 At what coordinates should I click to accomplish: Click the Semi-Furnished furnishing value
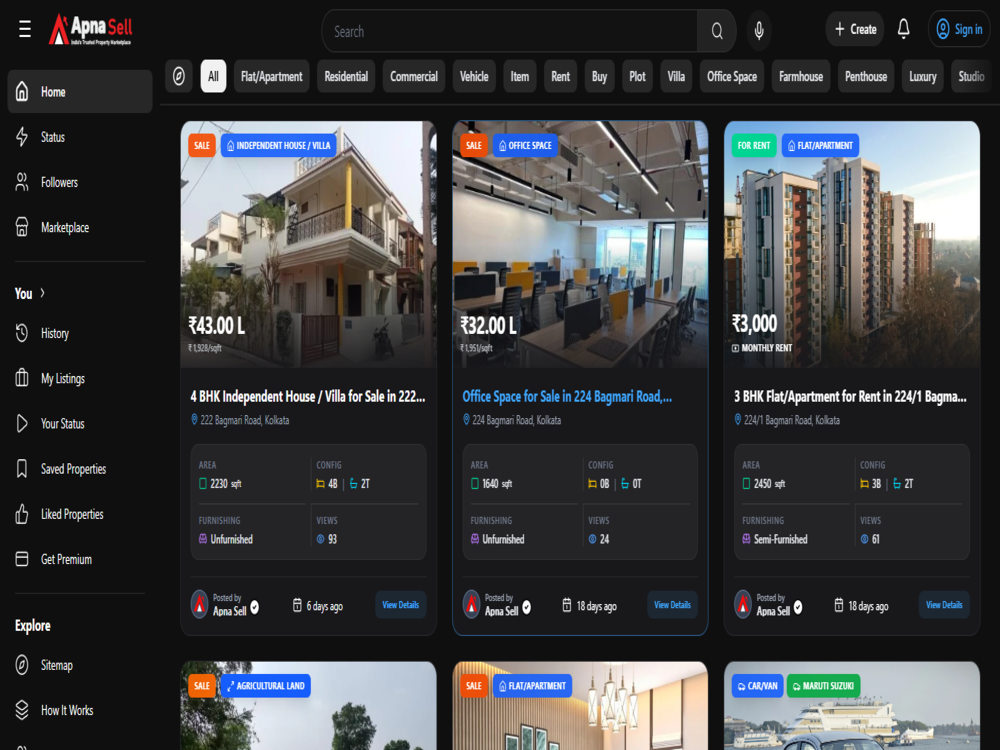(x=781, y=539)
